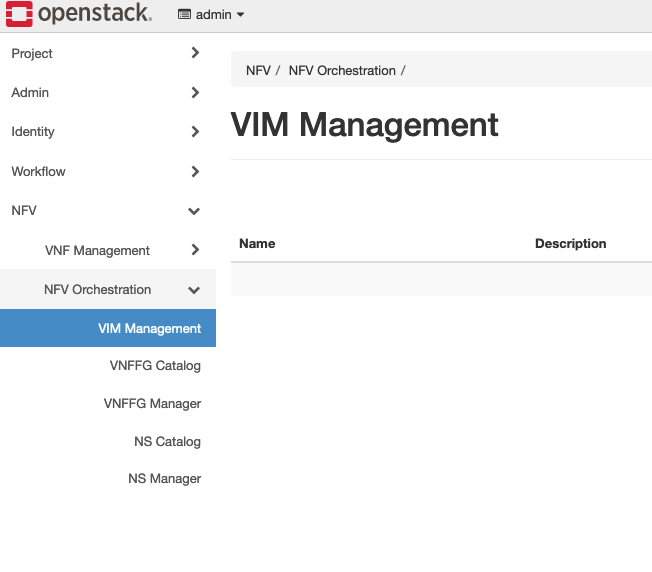Viewport: 652px width, 572px height.
Task: Click the admin project icon in header
Action: point(184,15)
